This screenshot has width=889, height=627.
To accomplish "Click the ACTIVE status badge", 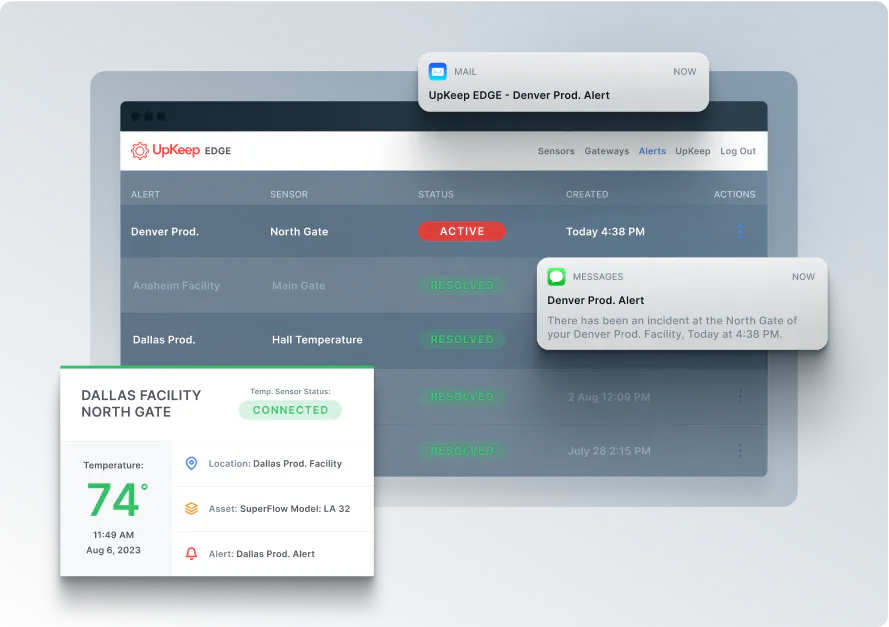I will pyautogui.click(x=462, y=231).
